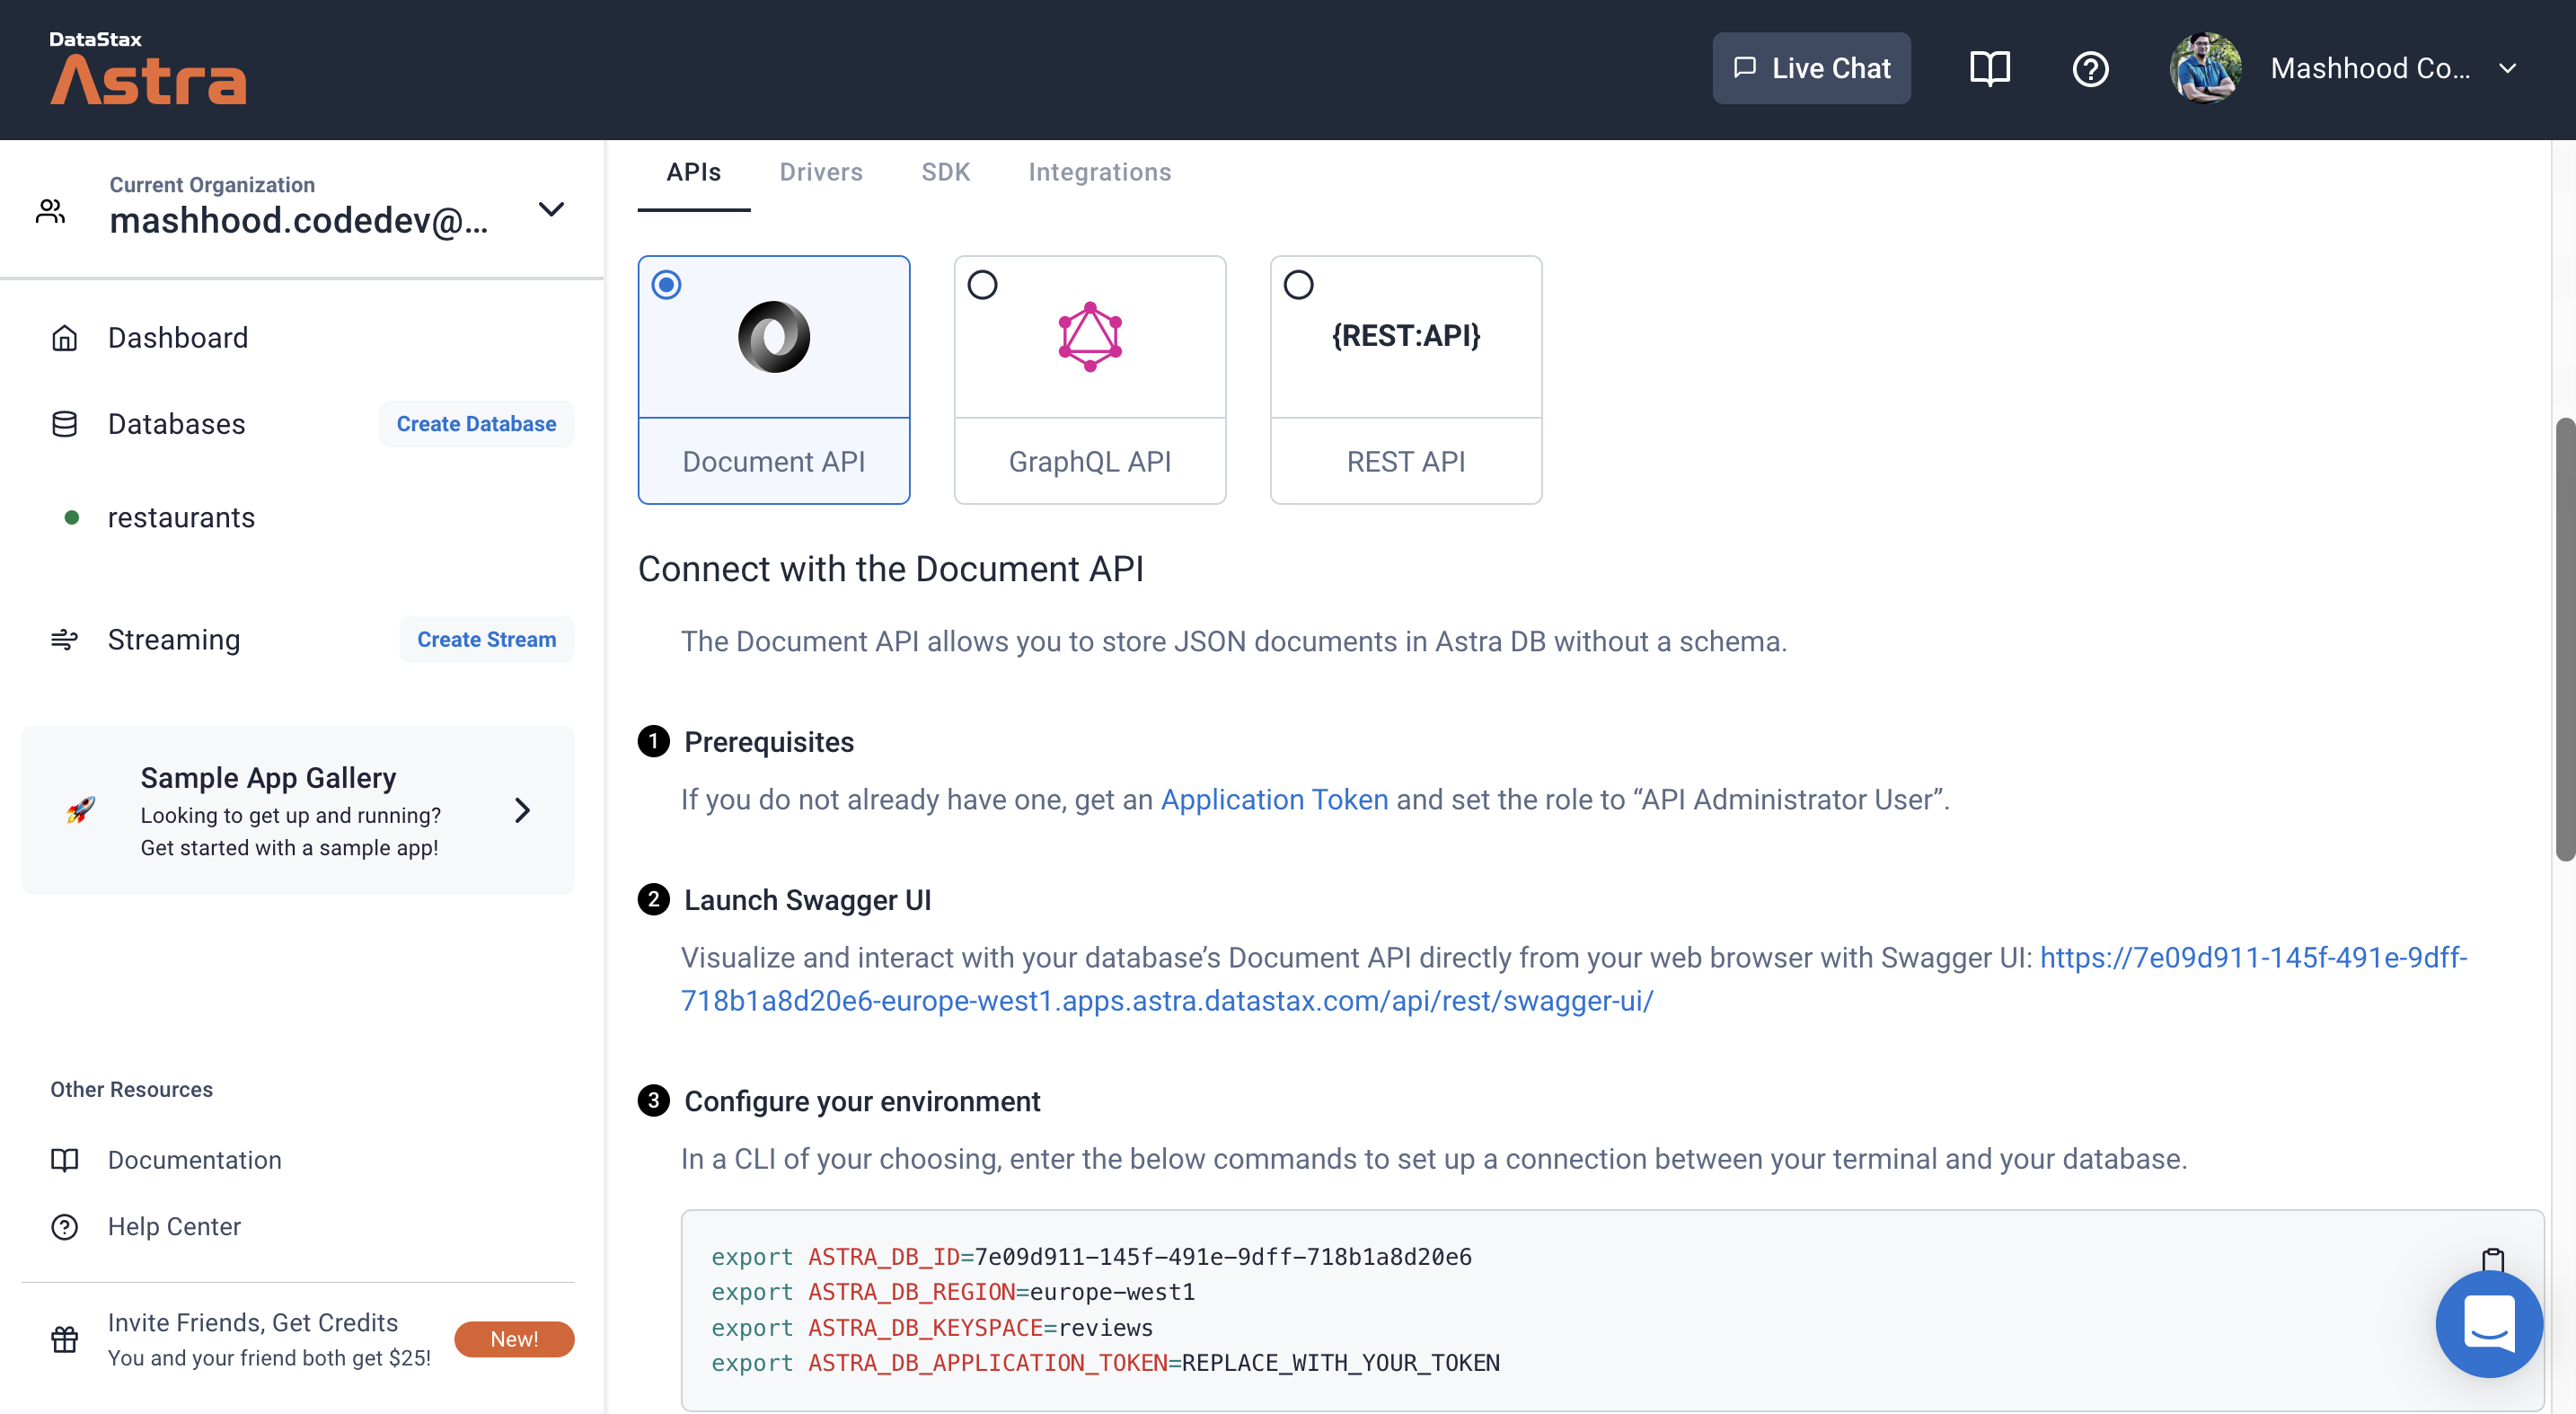Open Streaming in the sidebar

174,639
